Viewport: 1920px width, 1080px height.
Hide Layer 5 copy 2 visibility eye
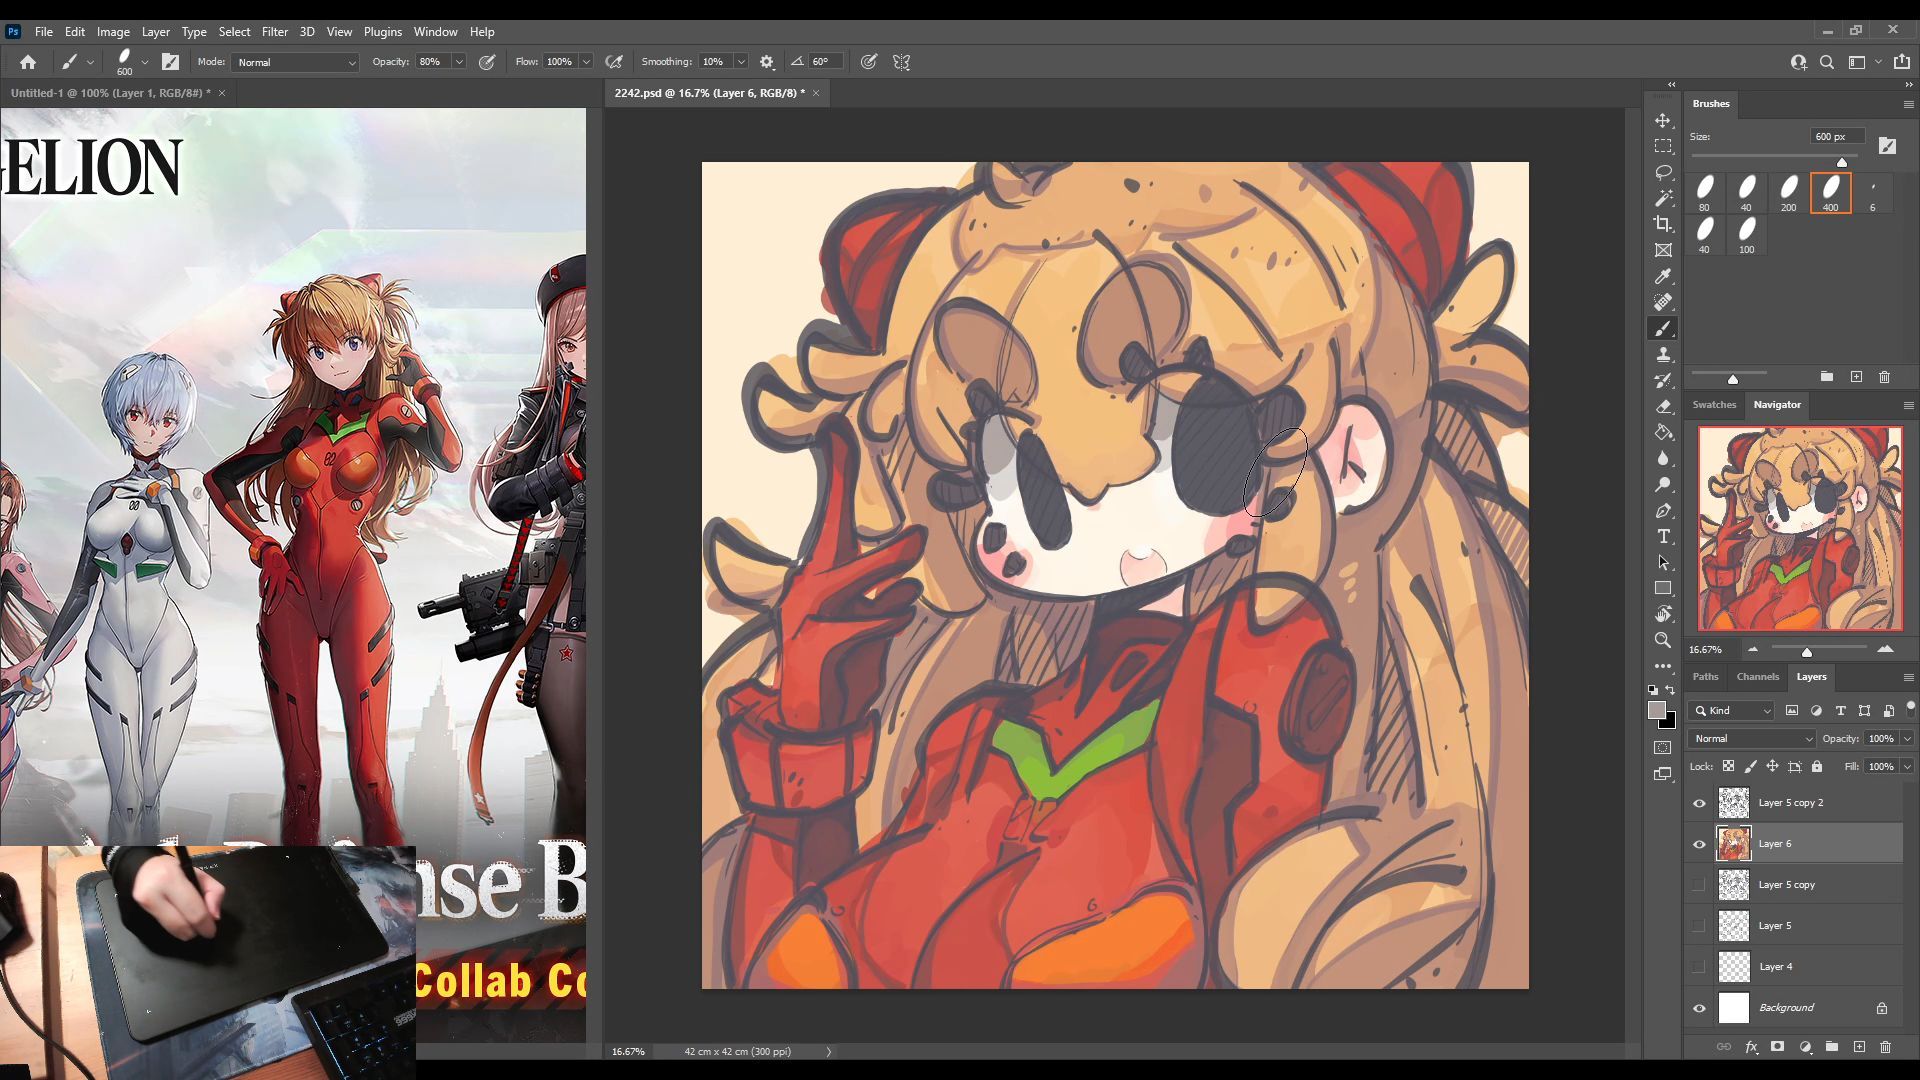point(1699,803)
